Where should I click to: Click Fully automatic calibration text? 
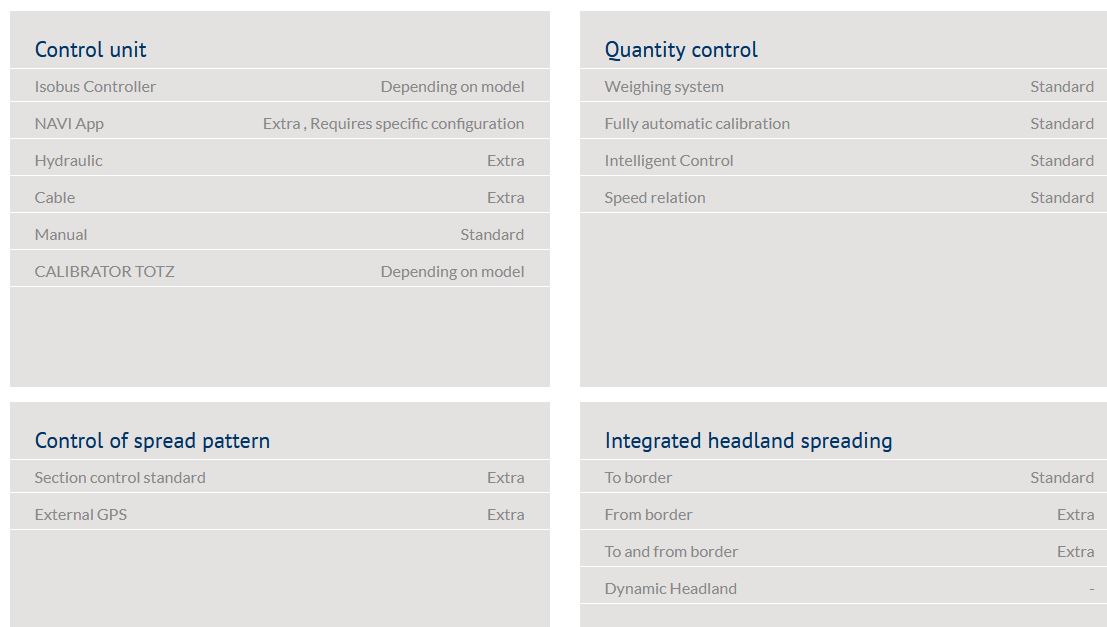tap(697, 124)
